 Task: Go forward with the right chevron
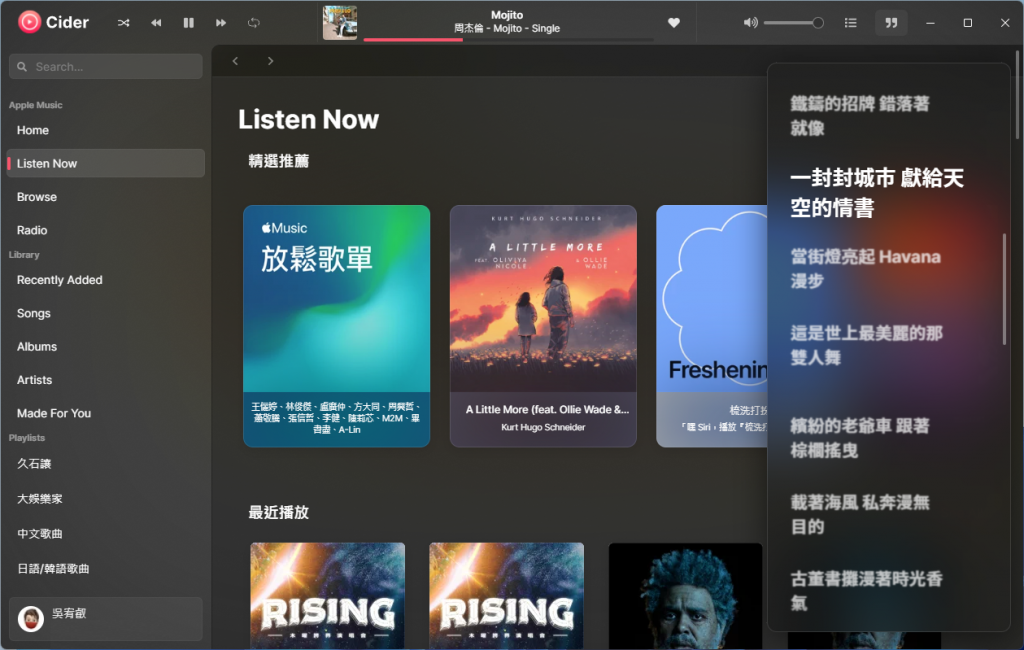coord(270,61)
